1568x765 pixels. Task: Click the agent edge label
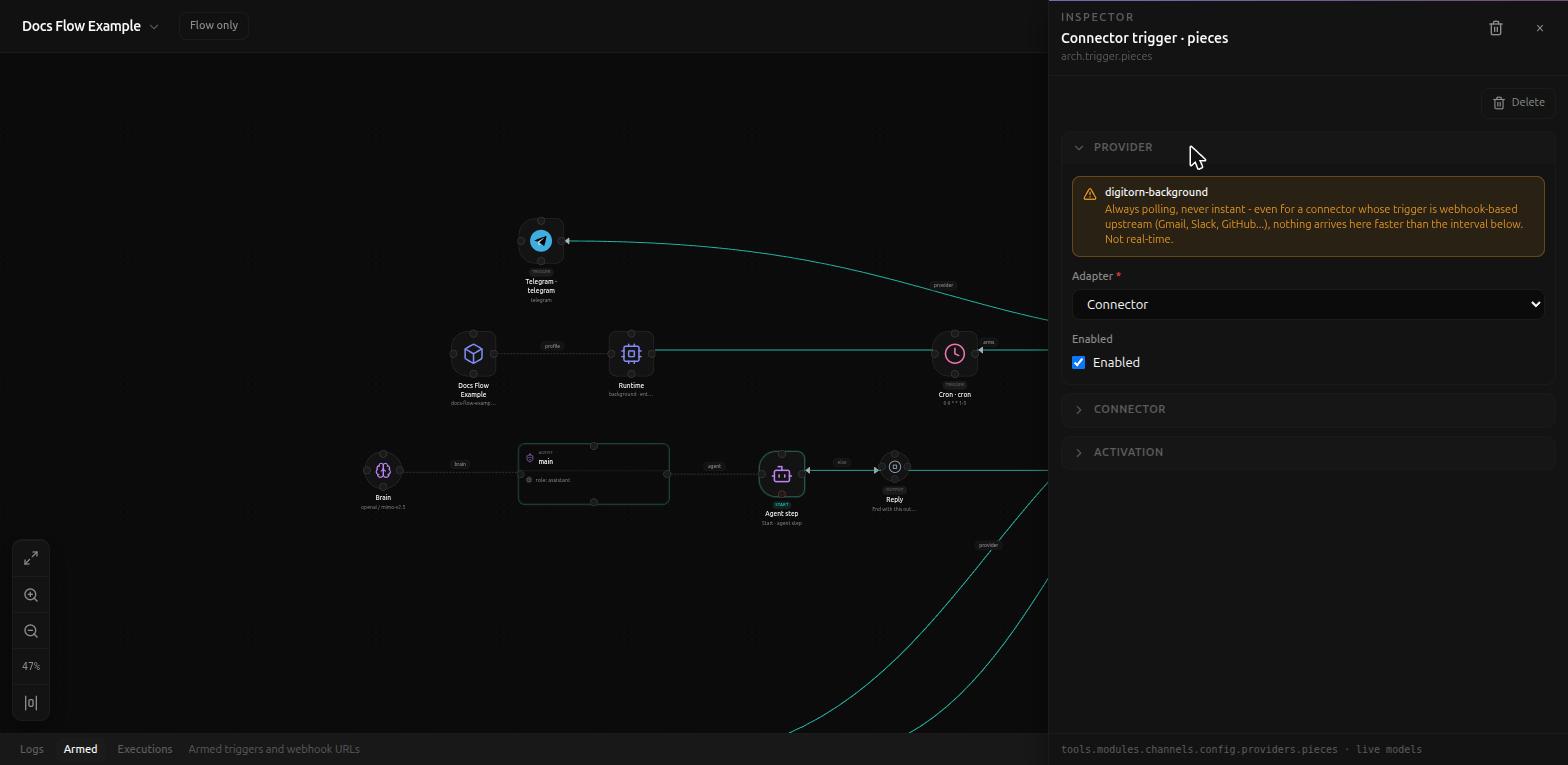(x=714, y=466)
